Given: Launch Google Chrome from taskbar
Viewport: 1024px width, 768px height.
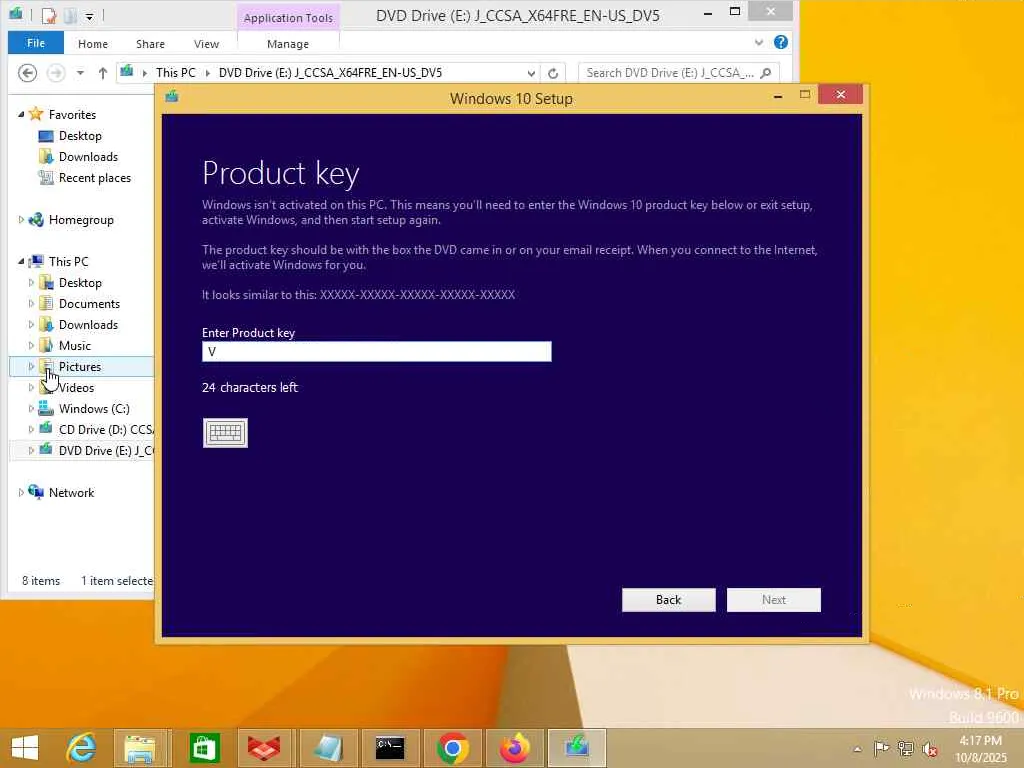Looking at the screenshot, I should coord(453,748).
